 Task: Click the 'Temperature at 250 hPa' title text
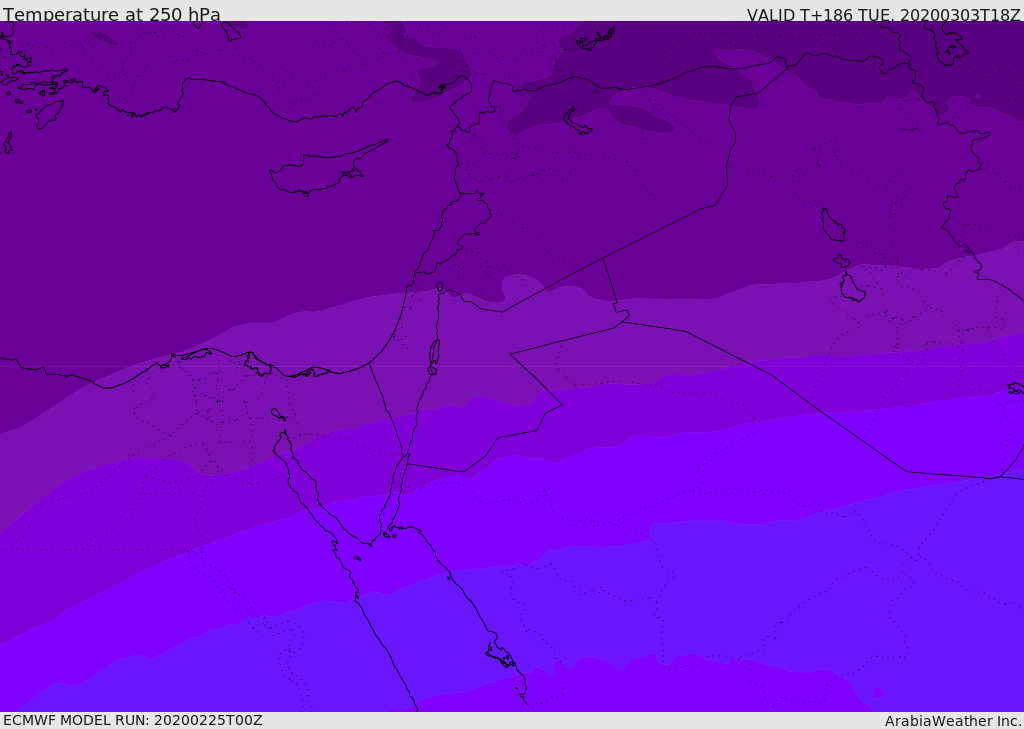coord(112,14)
